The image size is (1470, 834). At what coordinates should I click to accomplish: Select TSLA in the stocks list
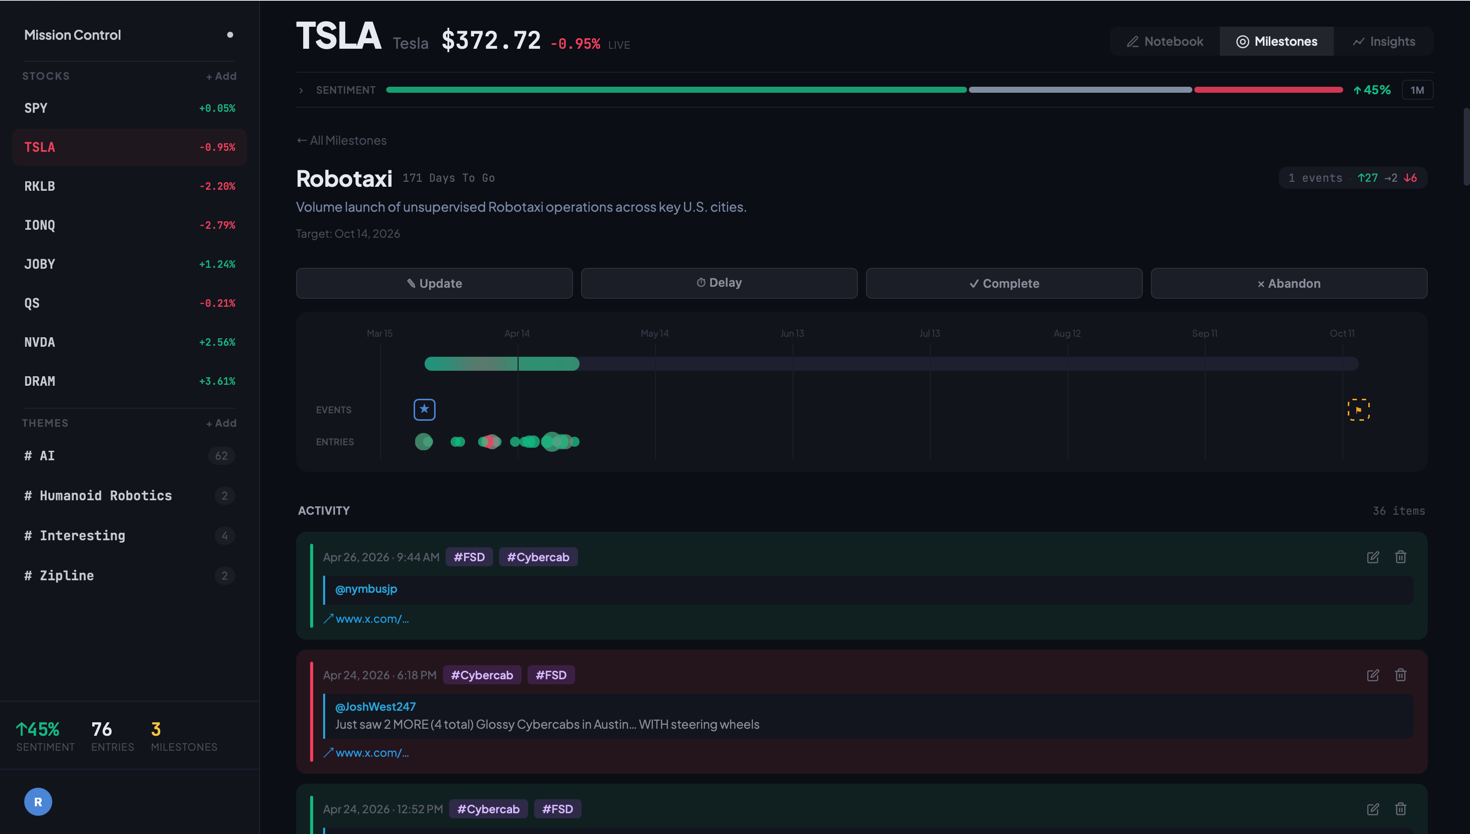point(129,147)
